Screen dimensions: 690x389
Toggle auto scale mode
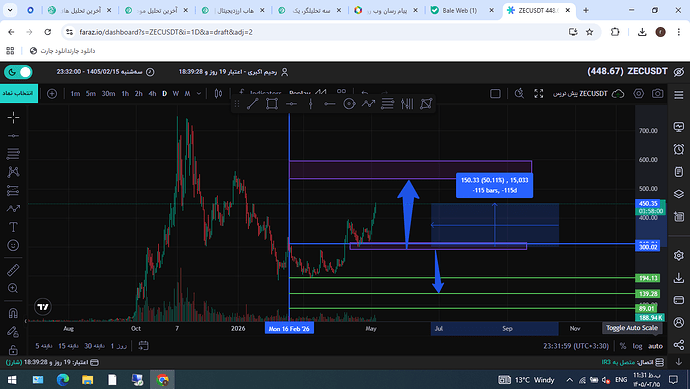click(x=655, y=346)
